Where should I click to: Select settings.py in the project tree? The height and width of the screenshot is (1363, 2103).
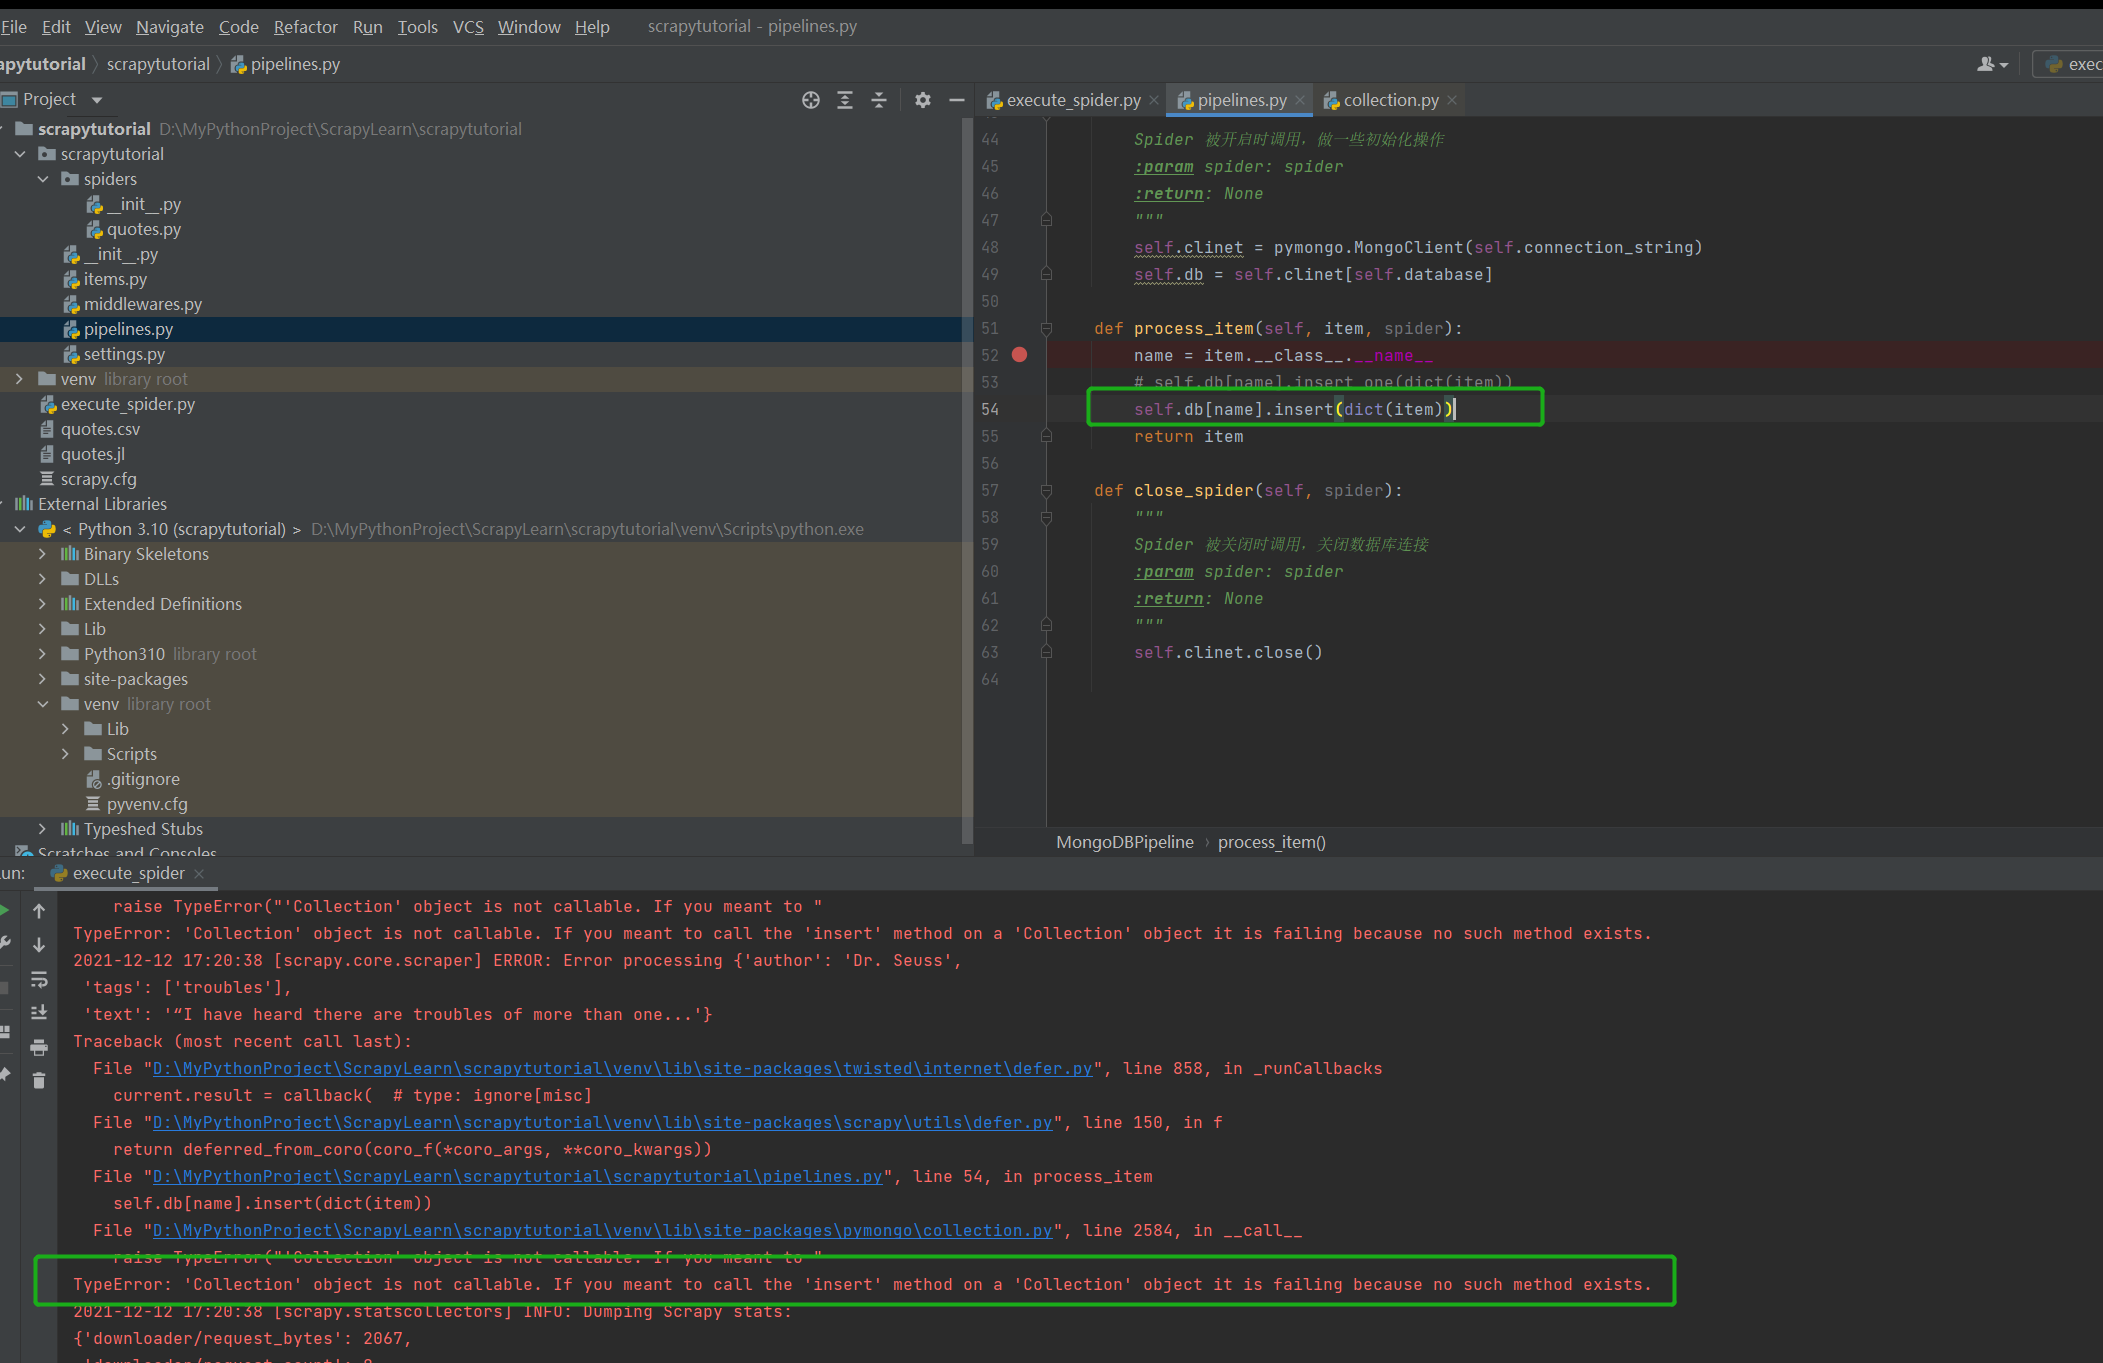pyautogui.click(x=124, y=354)
